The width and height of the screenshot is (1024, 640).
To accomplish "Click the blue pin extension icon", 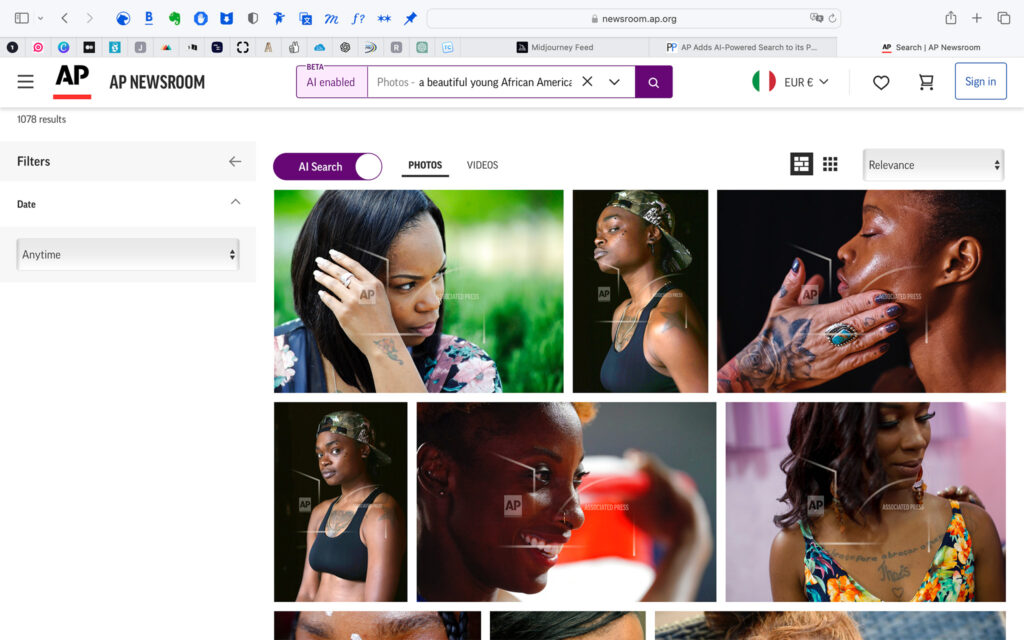I will (x=410, y=18).
